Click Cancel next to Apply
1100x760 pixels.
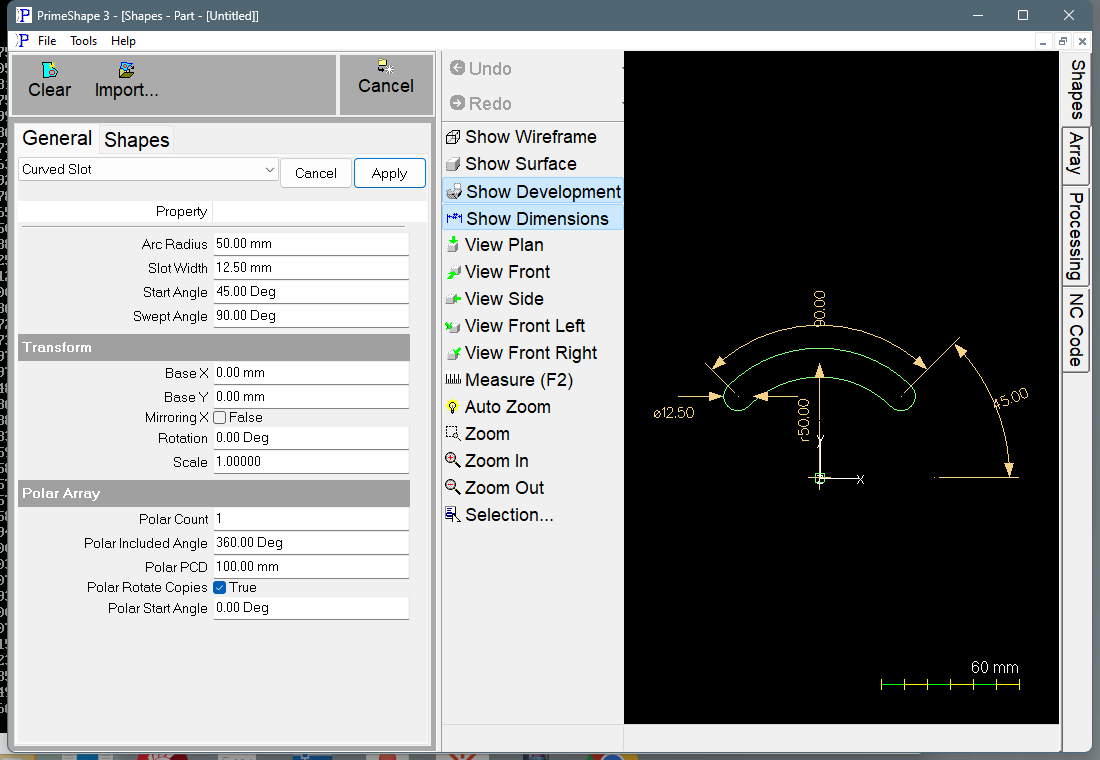pyautogui.click(x=316, y=173)
